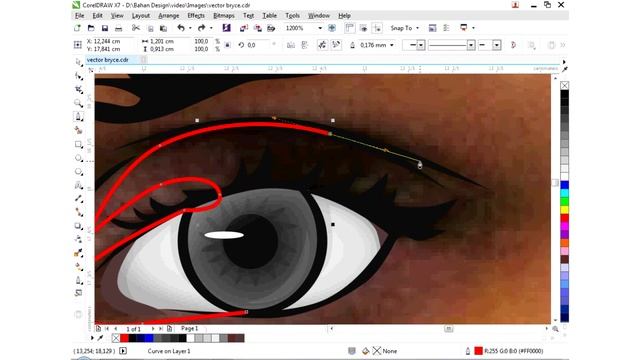Toggle Show rulers icon

click(x=349, y=28)
